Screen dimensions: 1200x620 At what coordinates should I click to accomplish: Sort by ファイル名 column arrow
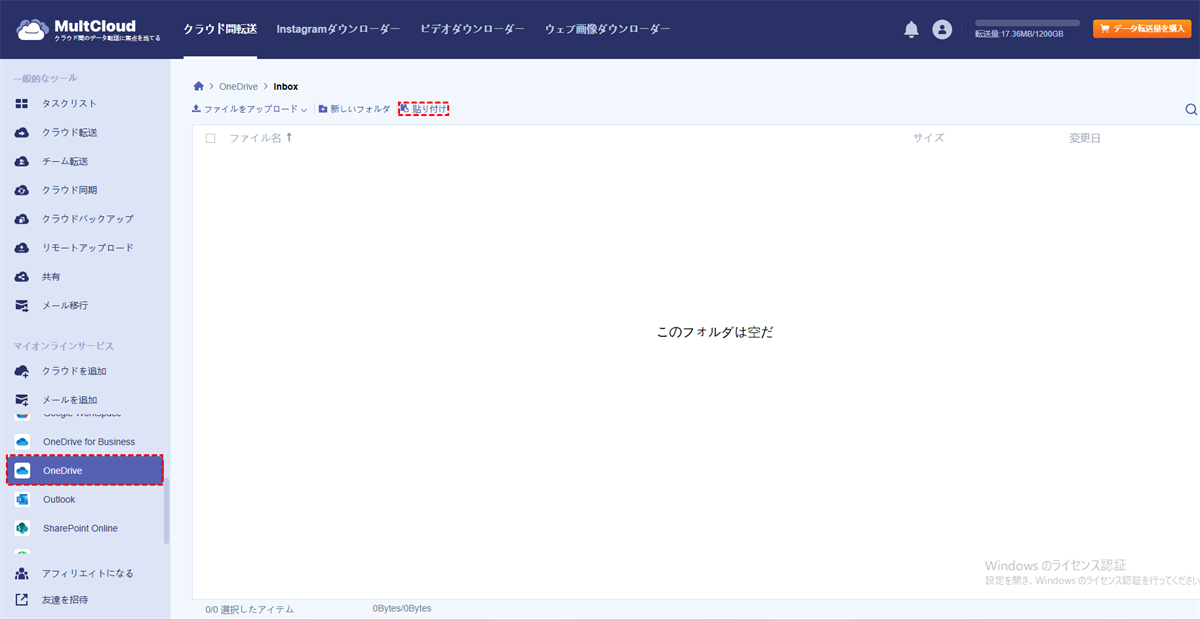(289, 138)
